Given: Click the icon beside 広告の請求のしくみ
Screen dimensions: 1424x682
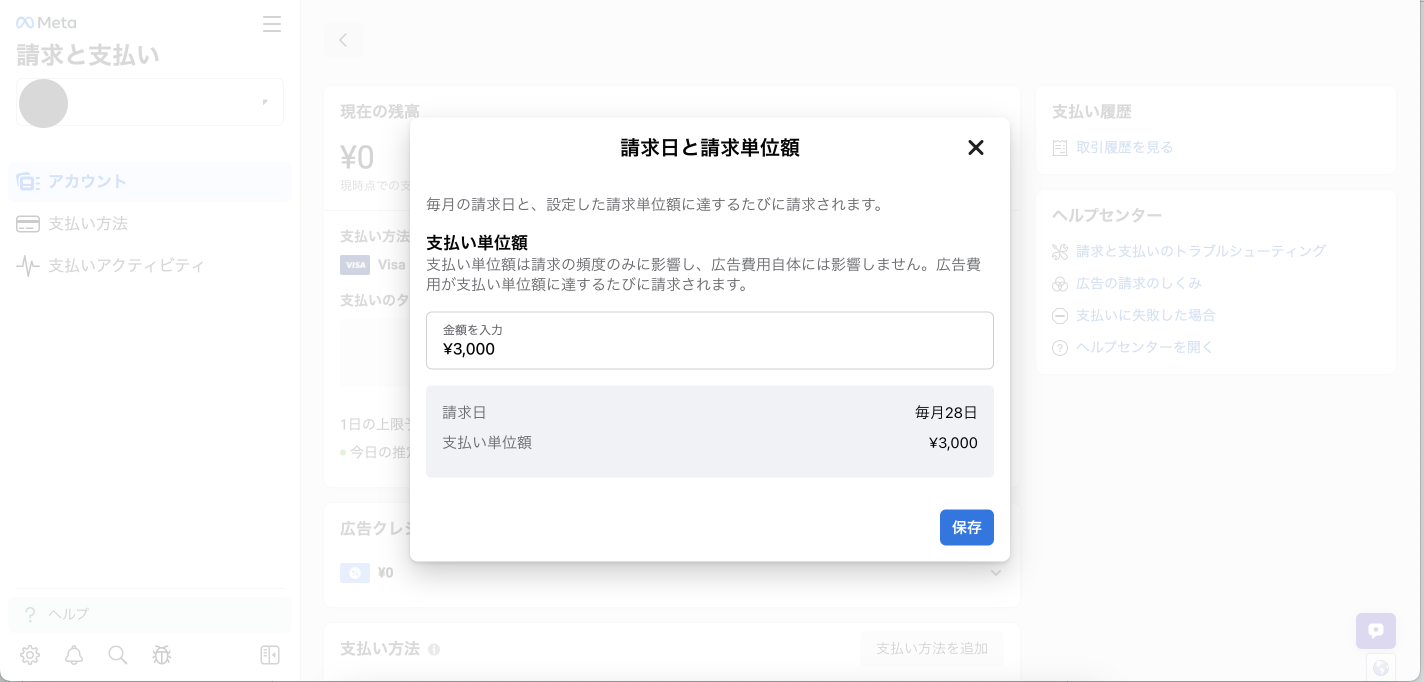Looking at the screenshot, I should click(1060, 284).
